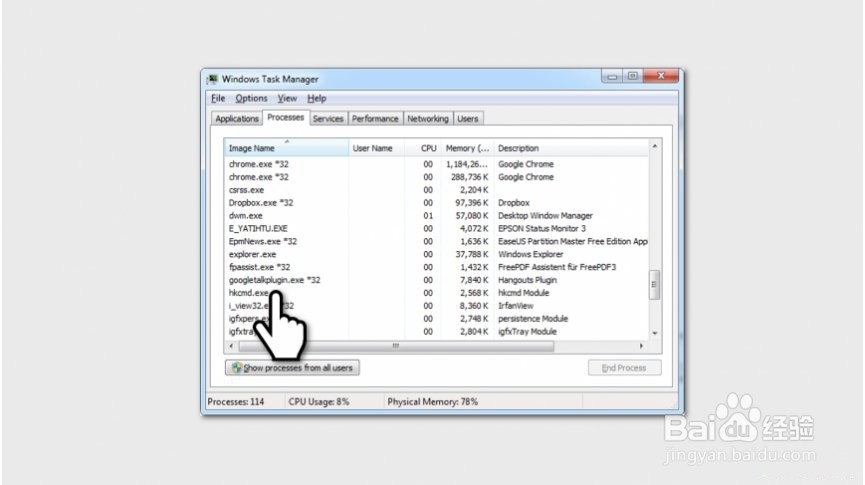This screenshot has width=865, height=485.
Task: Switch to the Services tab
Action: tap(328, 119)
